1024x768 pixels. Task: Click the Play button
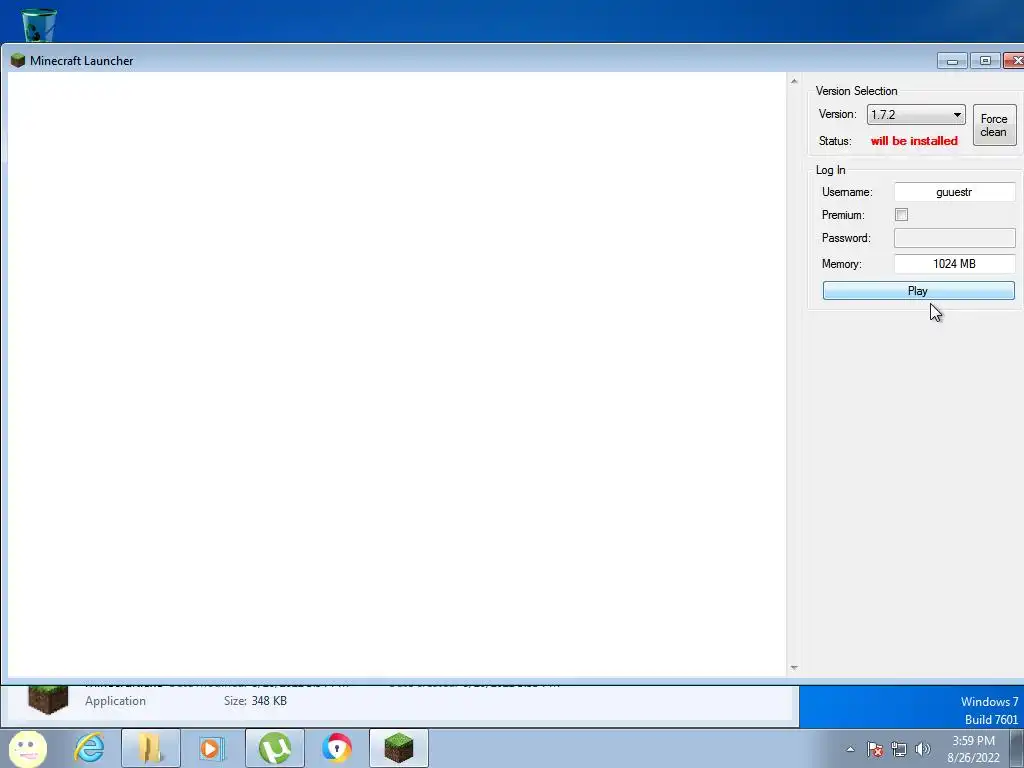tap(918, 291)
